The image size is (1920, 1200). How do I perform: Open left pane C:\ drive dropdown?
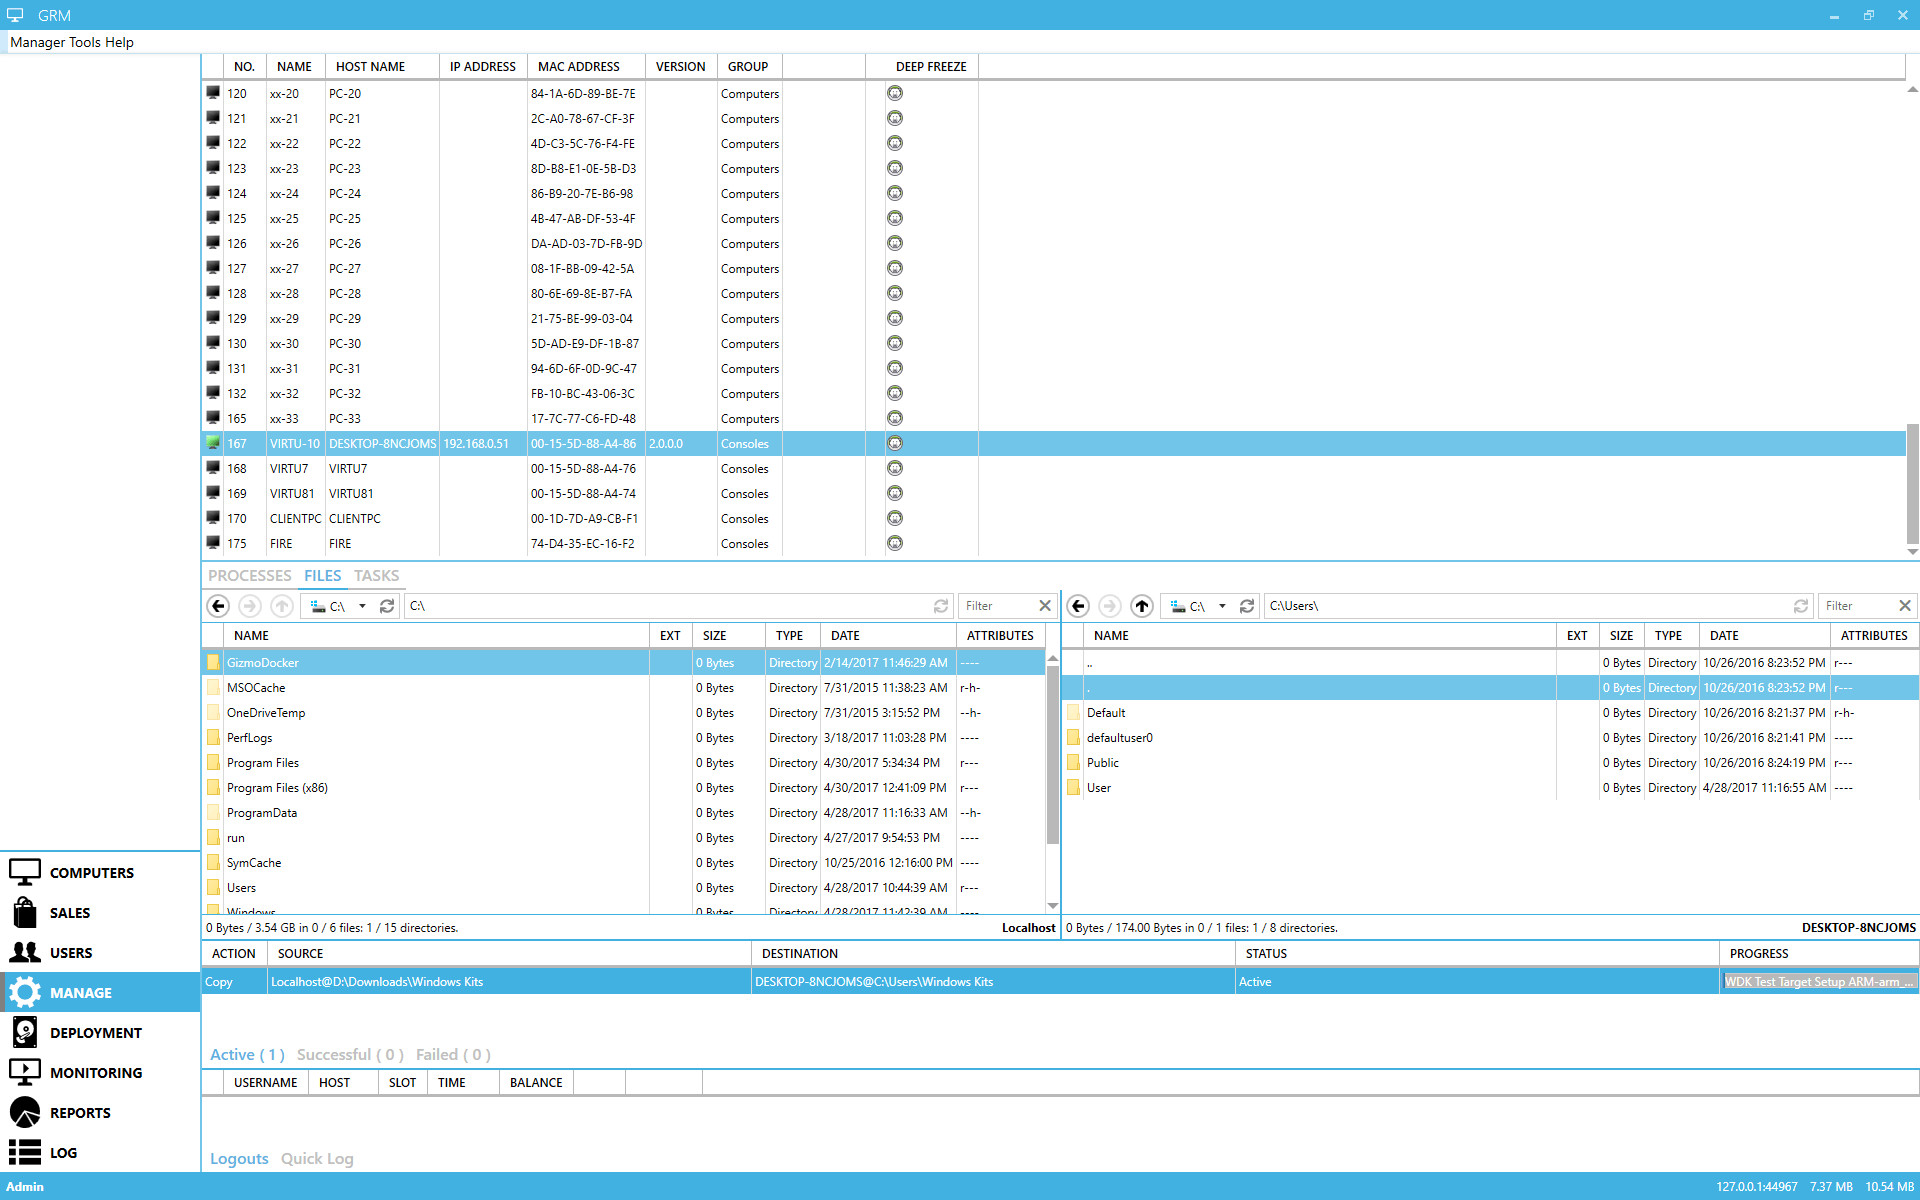[362, 606]
